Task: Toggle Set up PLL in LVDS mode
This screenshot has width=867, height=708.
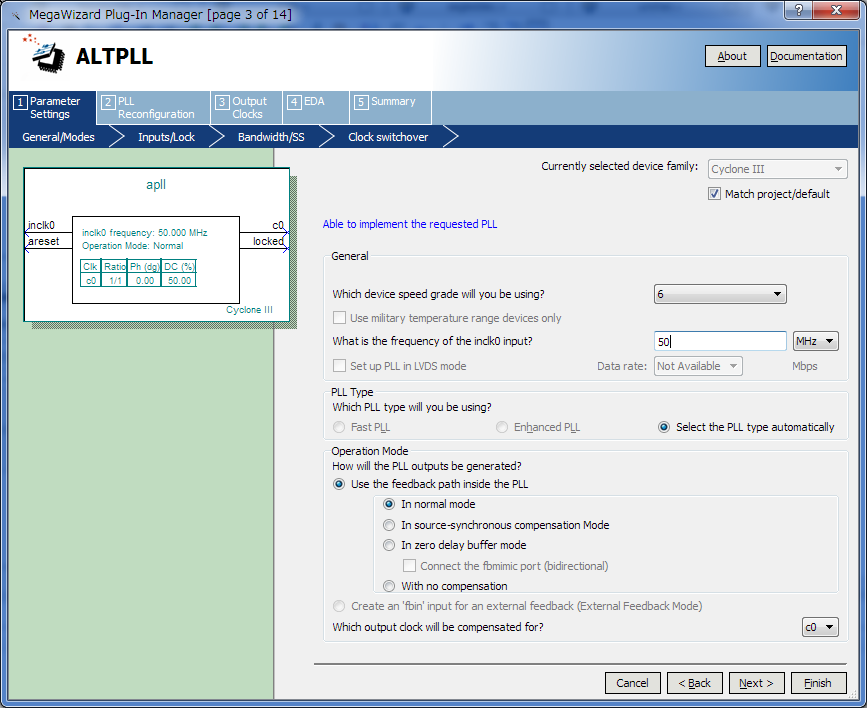Action: [339, 366]
